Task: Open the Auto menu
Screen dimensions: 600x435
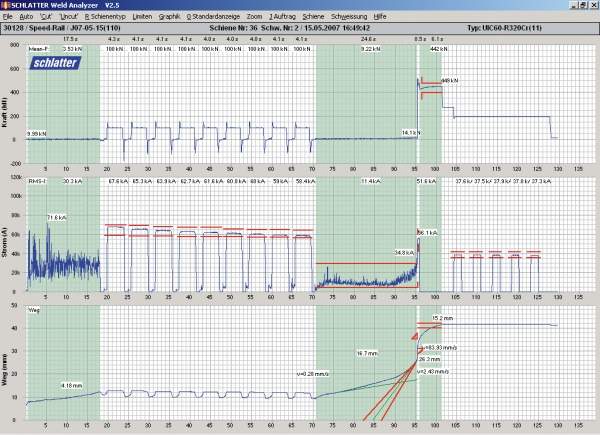Action: click(x=25, y=18)
